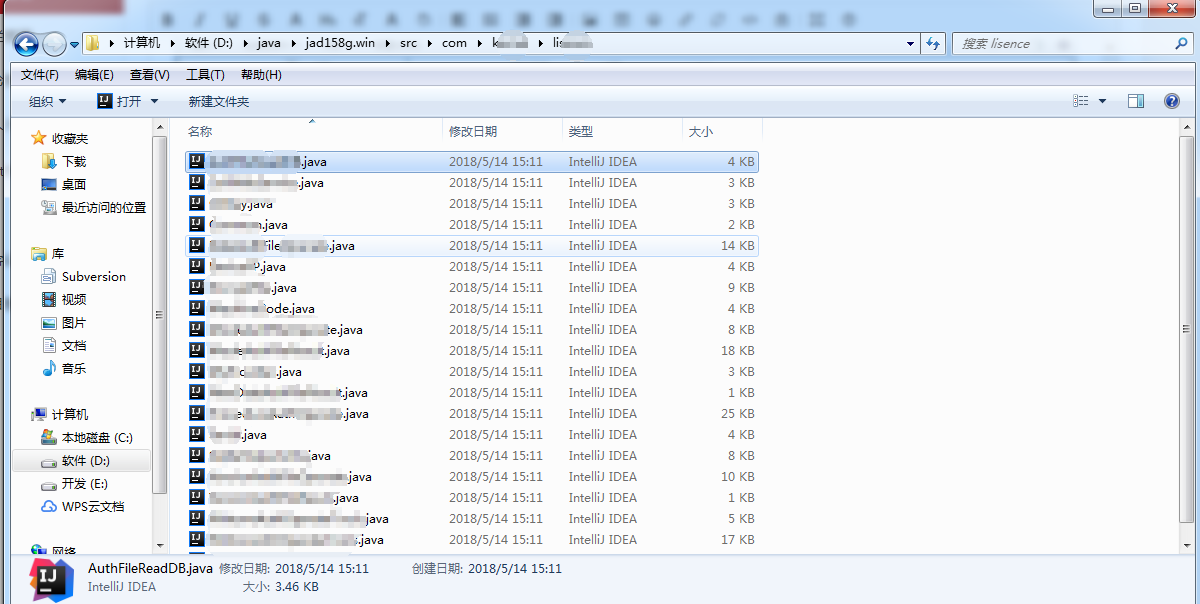This screenshot has height=604, width=1200.
Task: Click the 音乐 library icon
Action: click(x=49, y=368)
